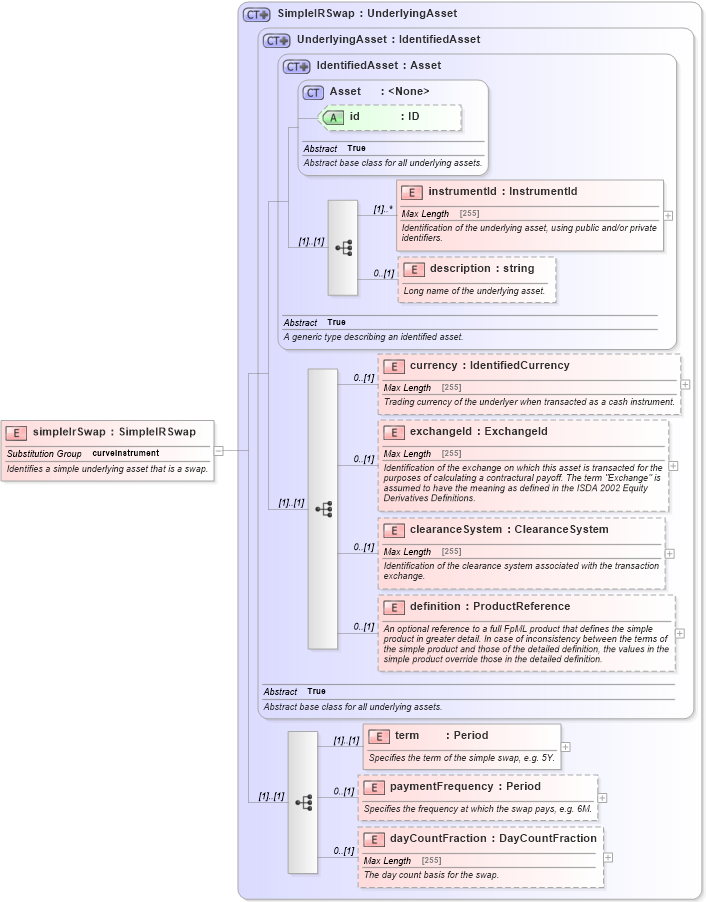Viewport: 706px width, 902px height.
Task: Select the sequence compositor for currency and exchangeId
Action: pyautogui.click(x=323, y=509)
